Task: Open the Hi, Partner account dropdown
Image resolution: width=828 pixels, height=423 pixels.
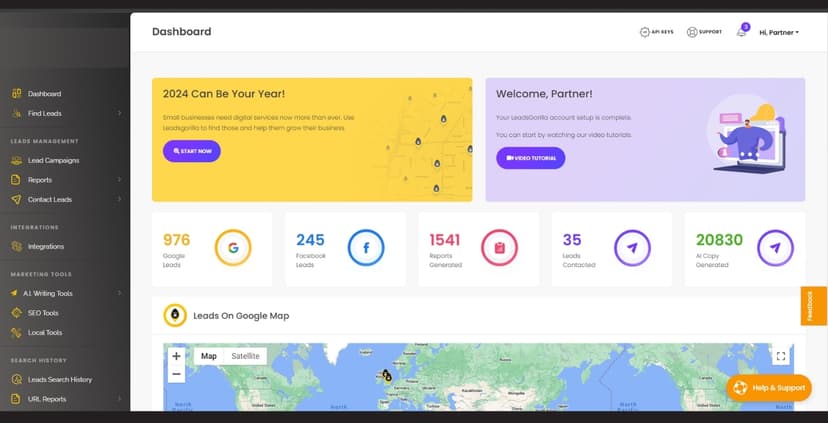Action: click(779, 32)
